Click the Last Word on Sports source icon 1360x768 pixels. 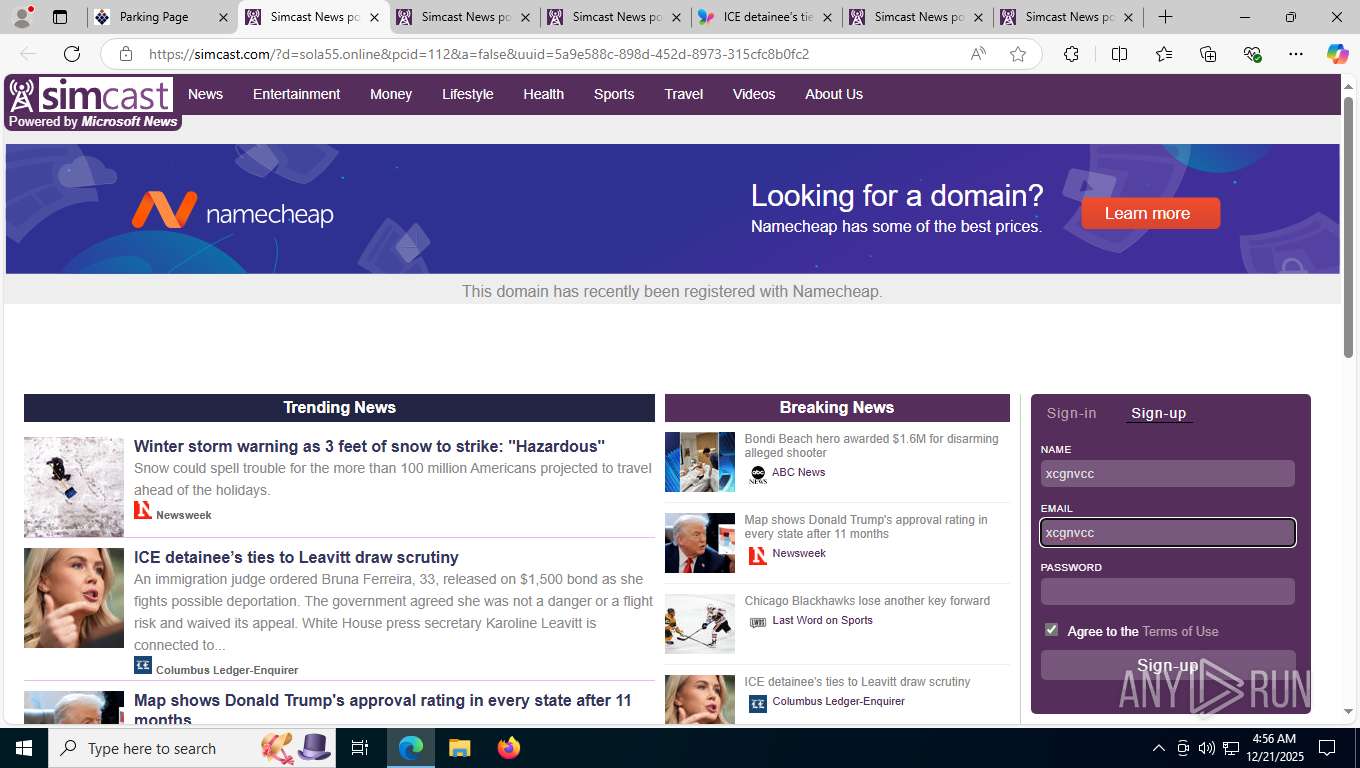pos(758,621)
